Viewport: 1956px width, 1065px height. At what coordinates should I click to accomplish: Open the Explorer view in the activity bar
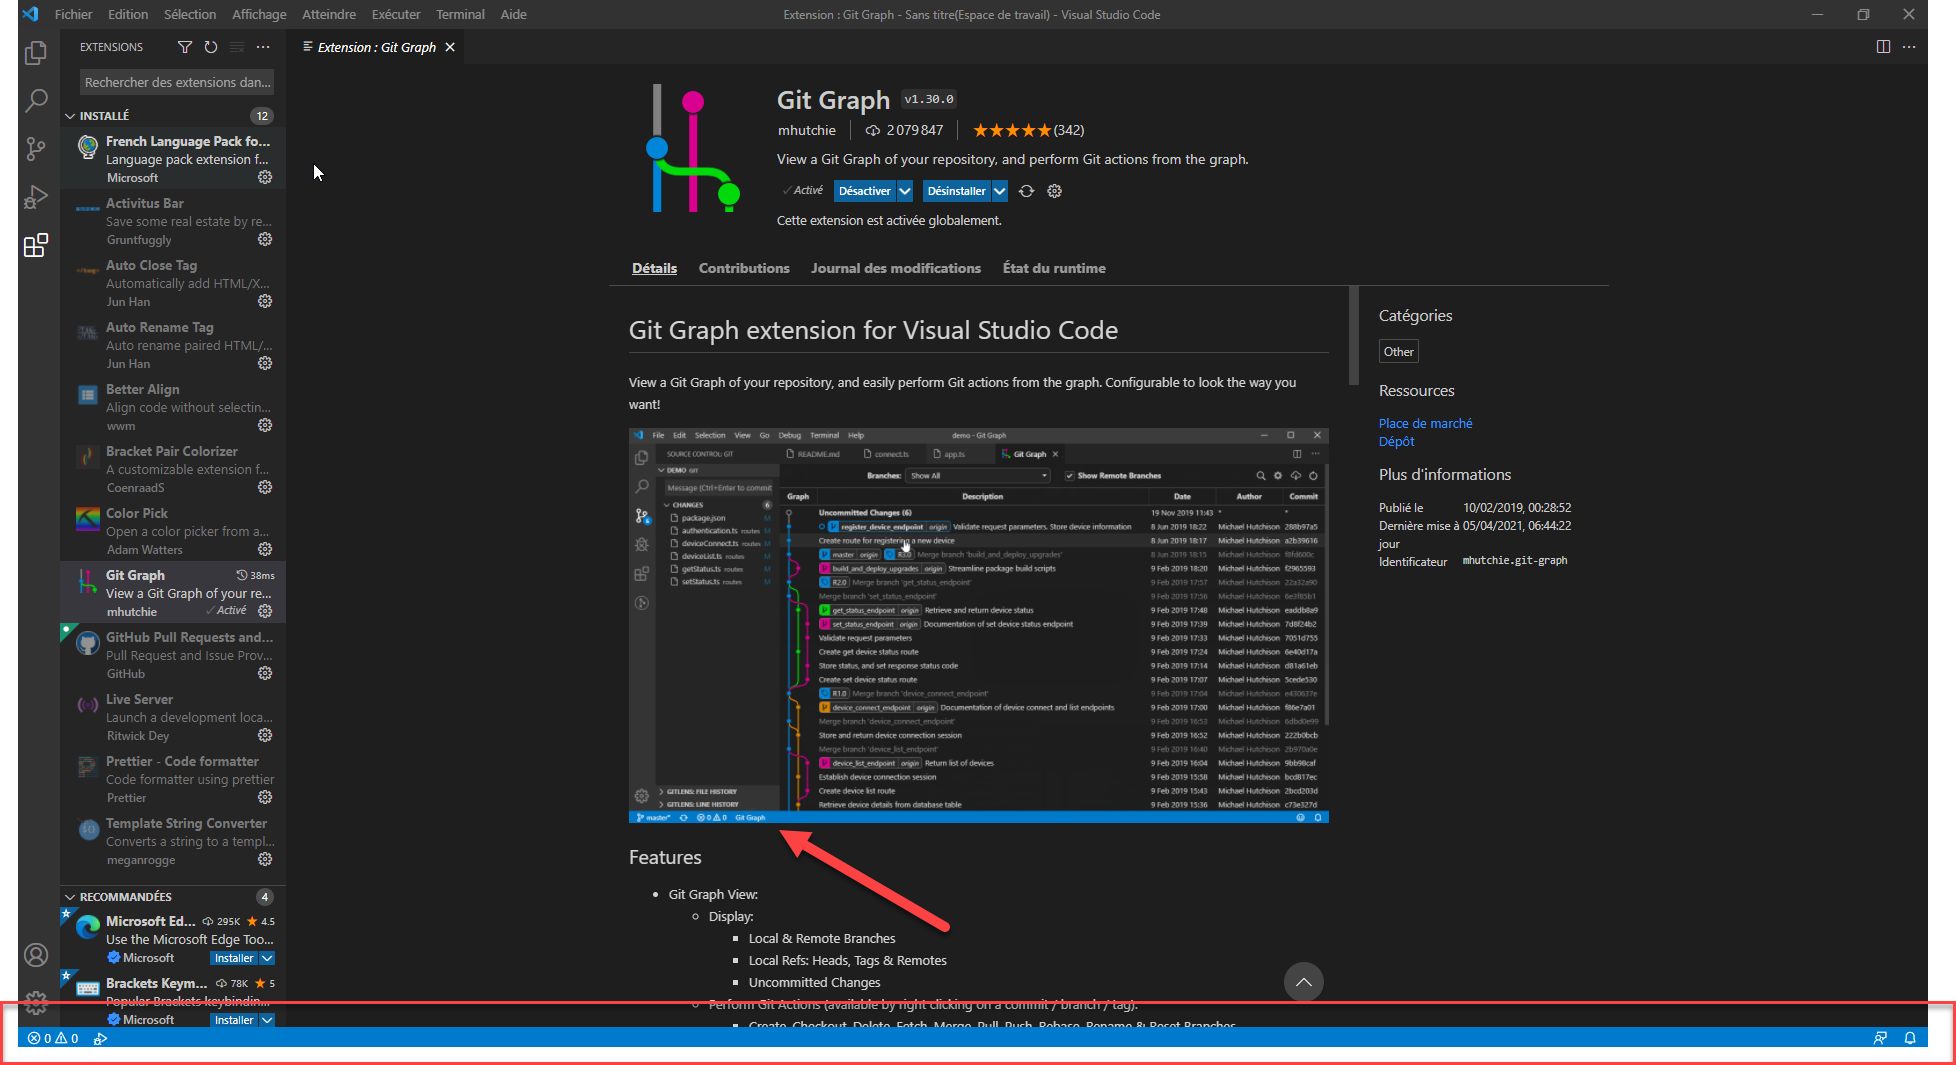[x=36, y=52]
